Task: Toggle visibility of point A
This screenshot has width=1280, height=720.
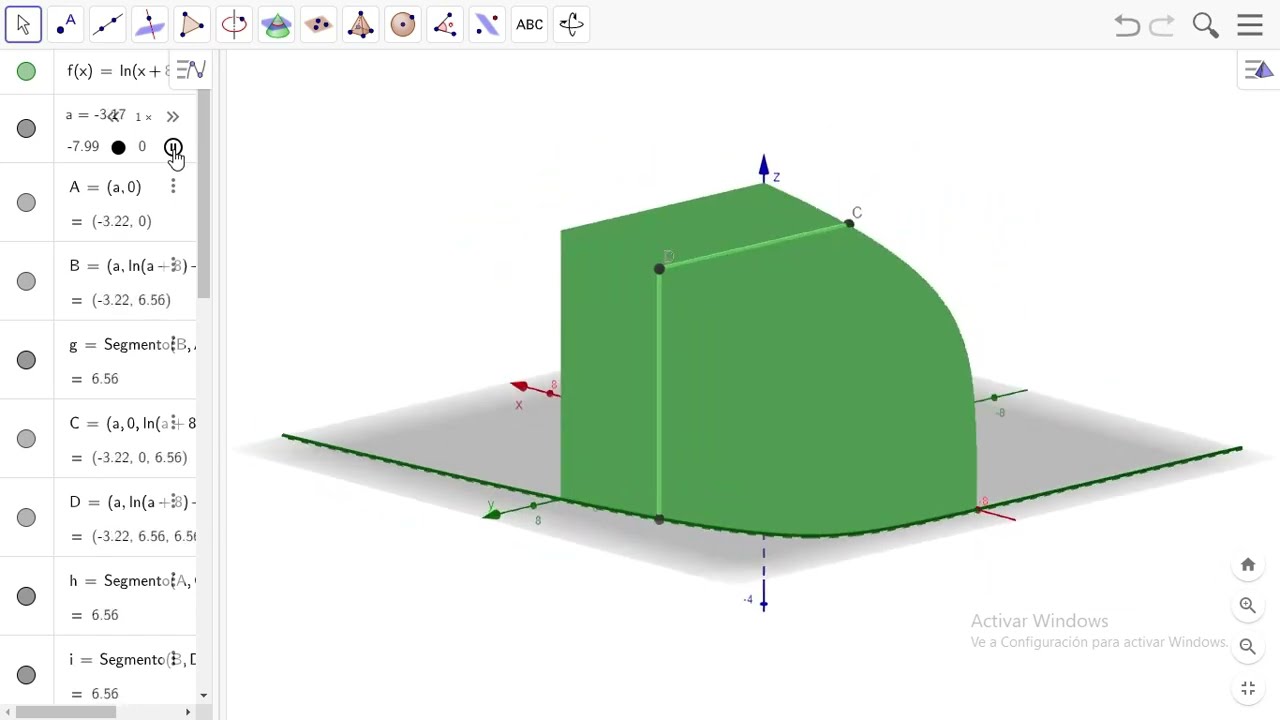Action: coord(26,203)
